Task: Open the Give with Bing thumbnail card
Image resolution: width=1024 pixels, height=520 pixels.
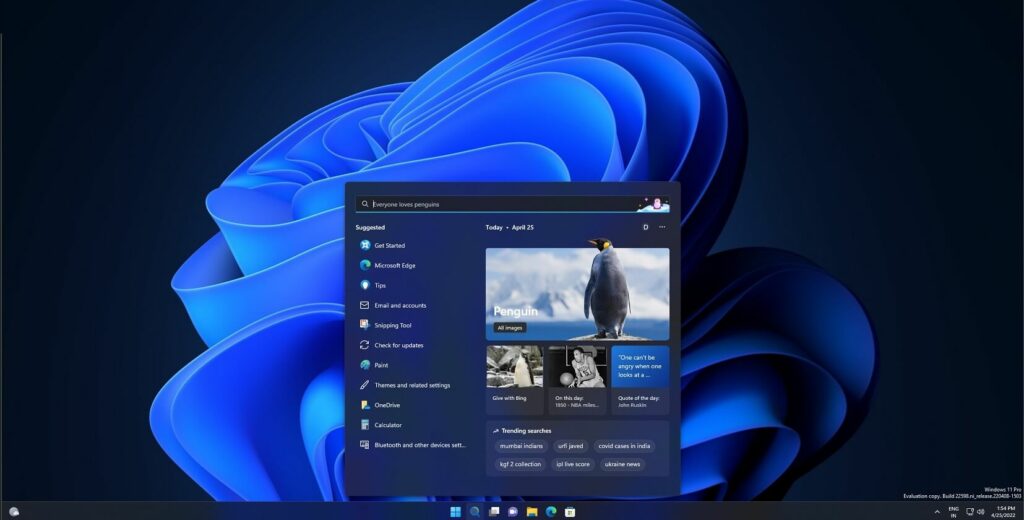Action: point(515,380)
